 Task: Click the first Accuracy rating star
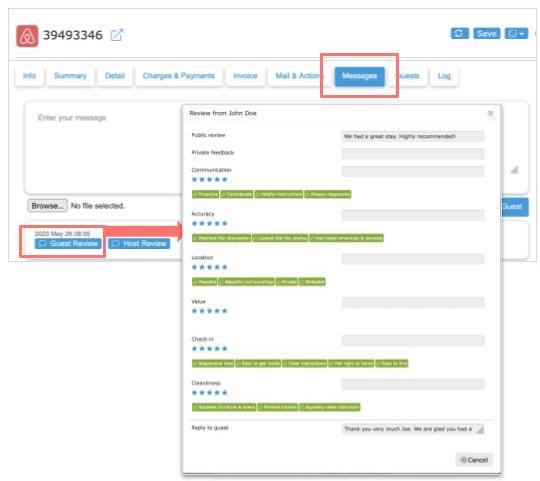coord(195,223)
